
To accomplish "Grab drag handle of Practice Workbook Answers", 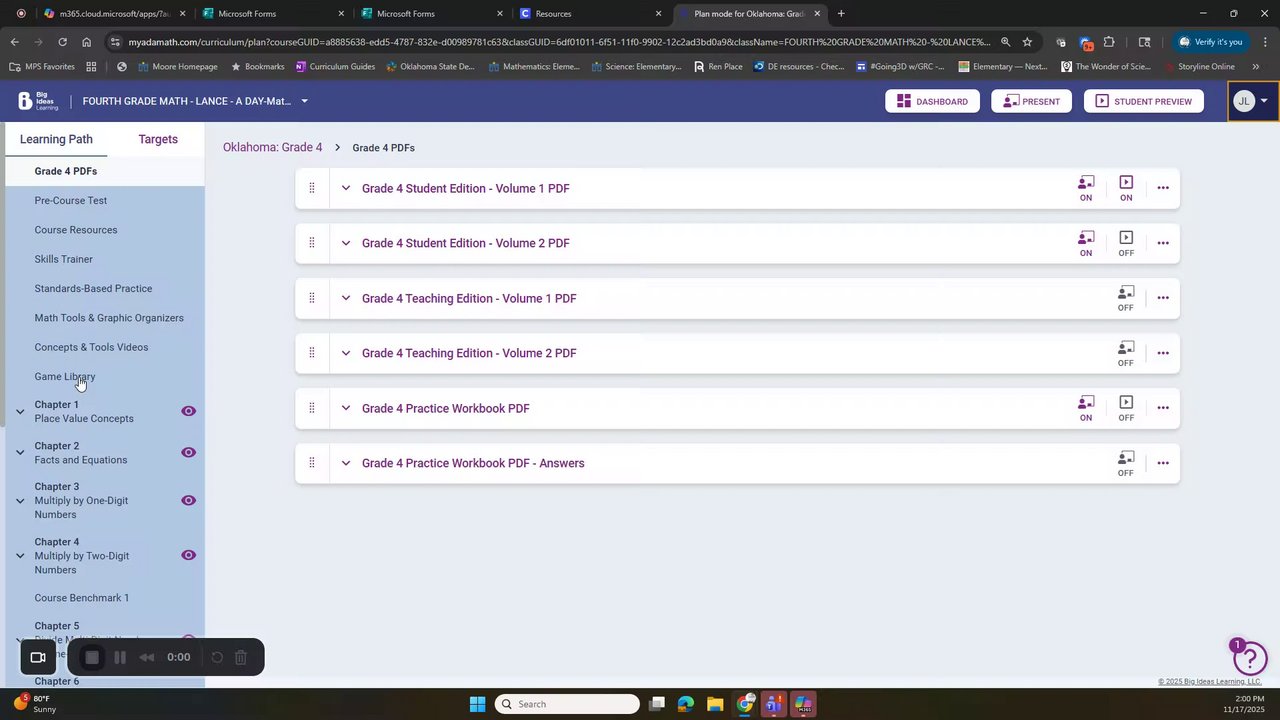I will click(312, 463).
